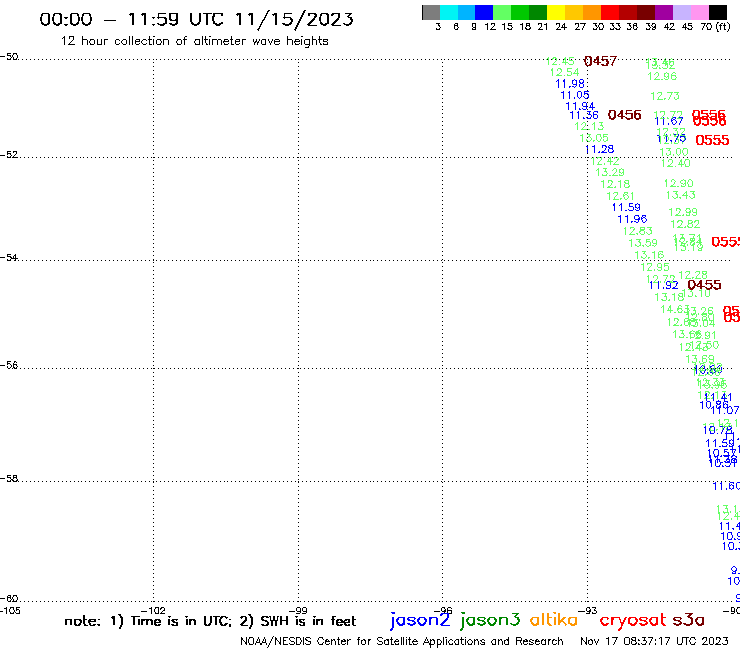The image size is (740, 650).
Task: Click the latitude axis label '-56'
Action: (9, 365)
